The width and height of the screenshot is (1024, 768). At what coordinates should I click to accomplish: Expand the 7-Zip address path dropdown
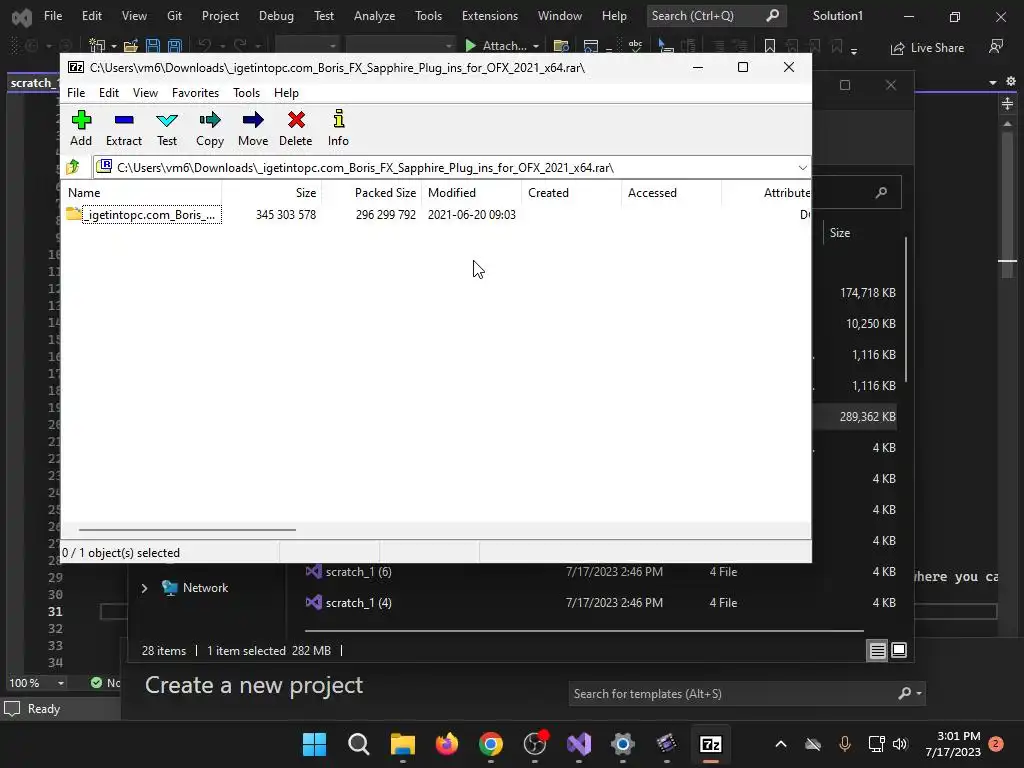[x=802, y=168]
